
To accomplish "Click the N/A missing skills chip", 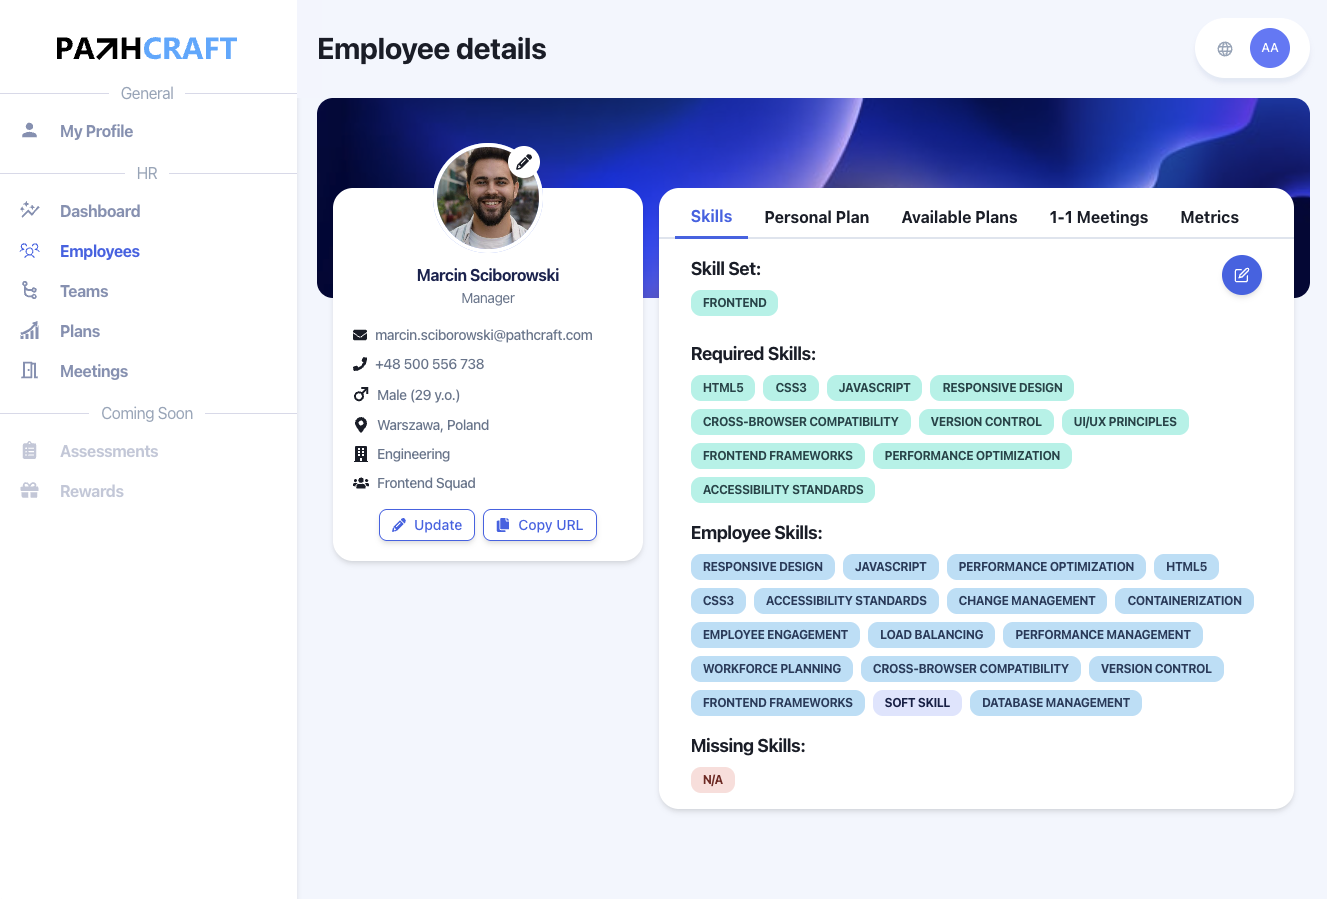I will (x=713, y=780).
